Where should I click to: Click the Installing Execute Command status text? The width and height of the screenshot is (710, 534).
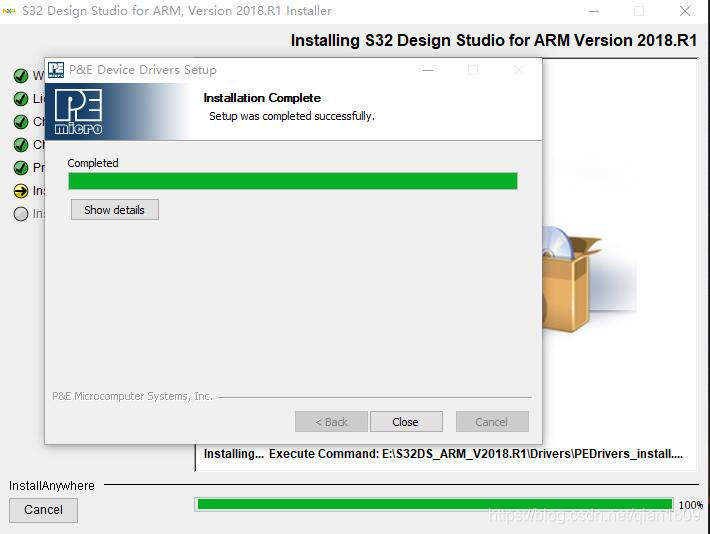[443, 454]
